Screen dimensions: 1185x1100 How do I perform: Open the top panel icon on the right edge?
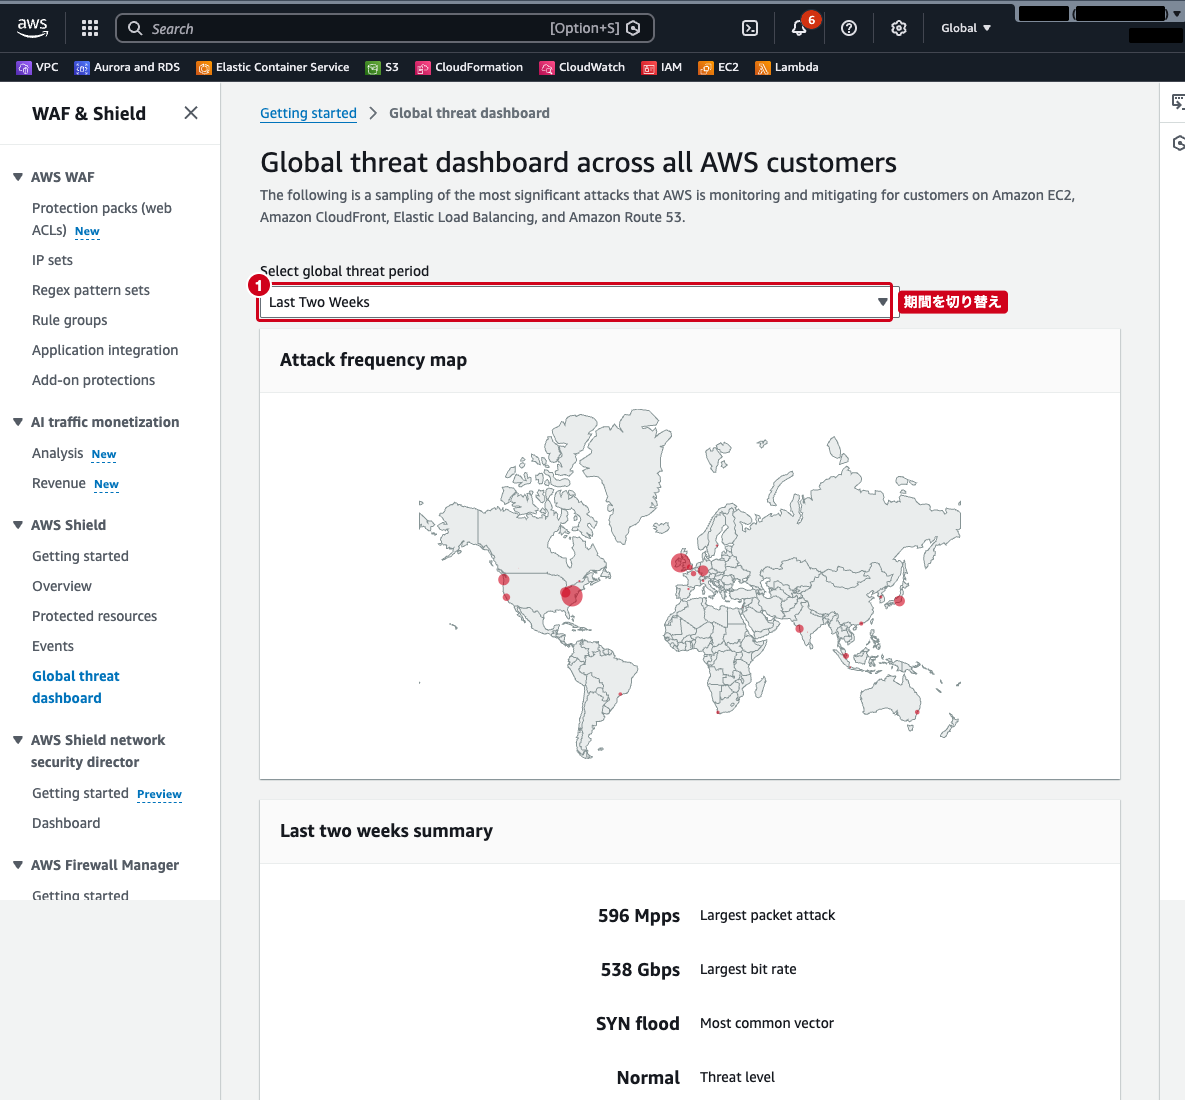(x=1177, y=101)
